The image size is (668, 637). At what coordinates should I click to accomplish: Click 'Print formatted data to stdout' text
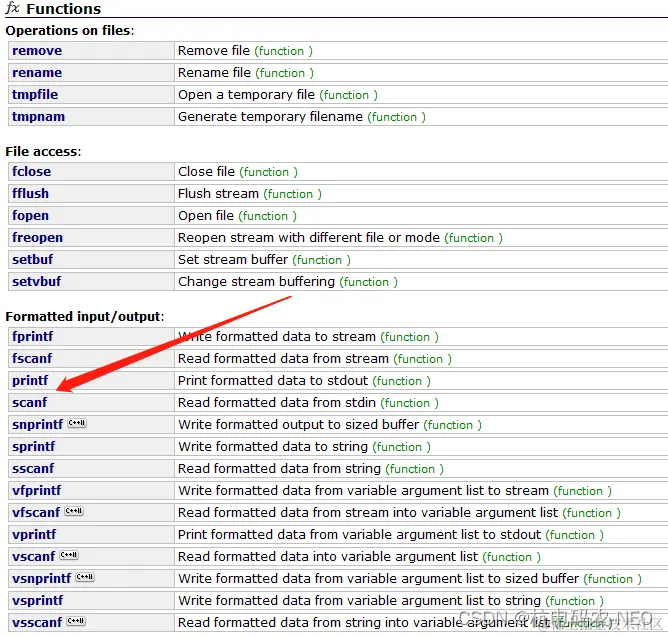[x=273, y=380]
